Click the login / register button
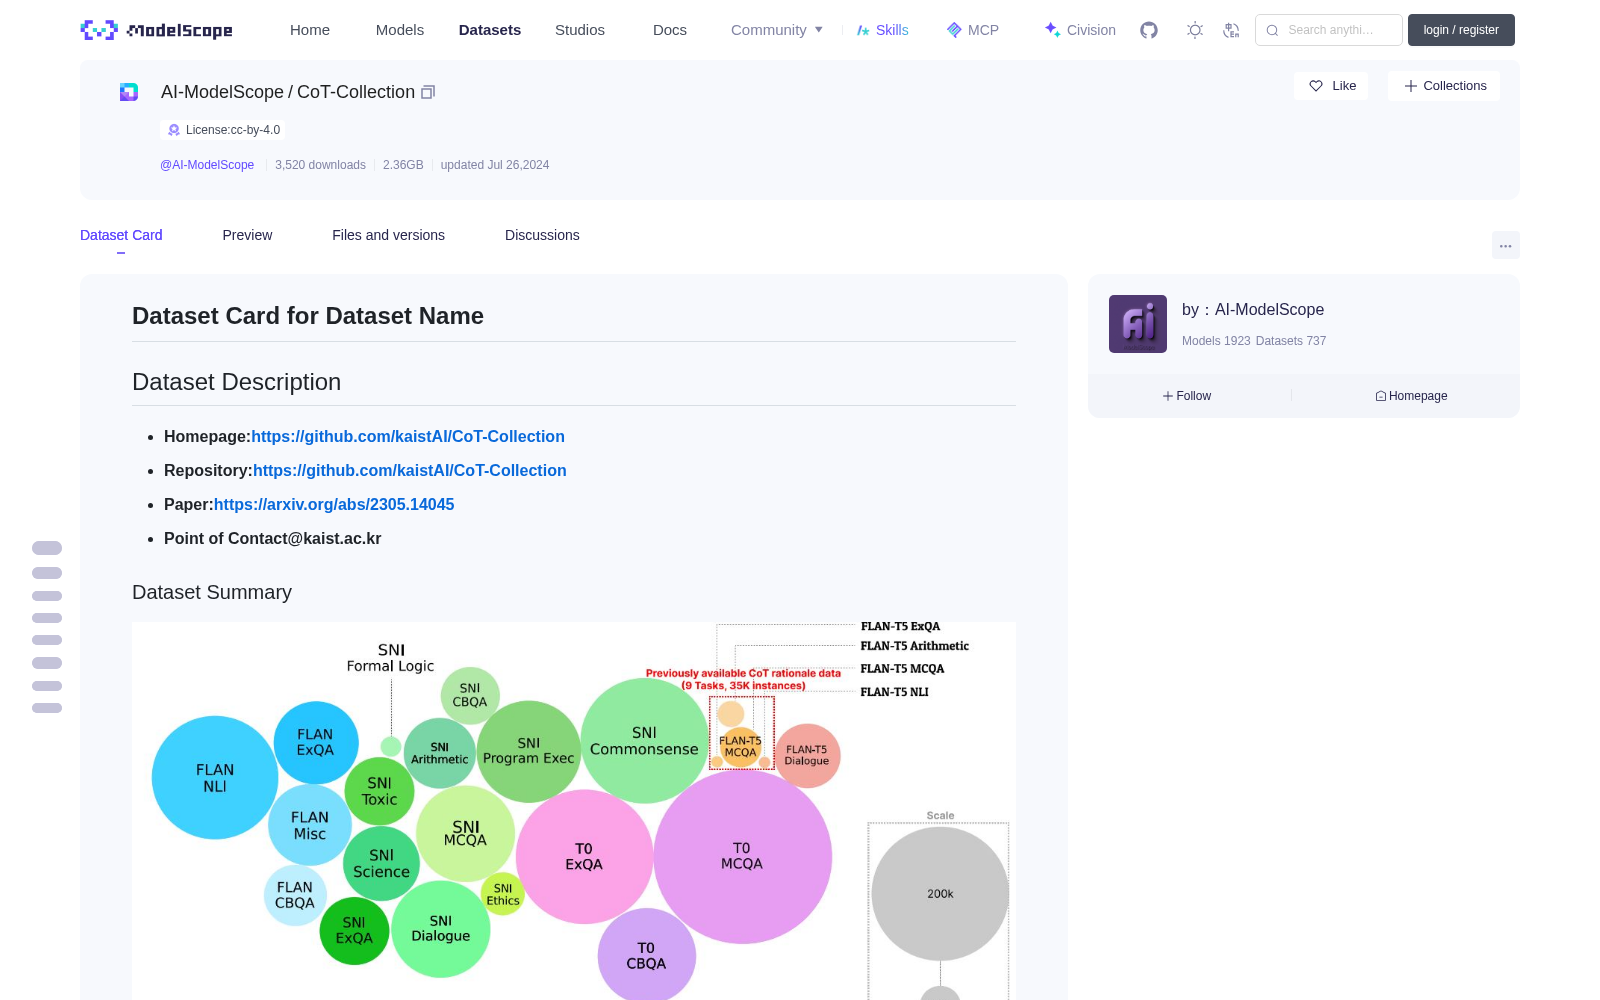1600x1000 pixels. (x=1461, y=30)
